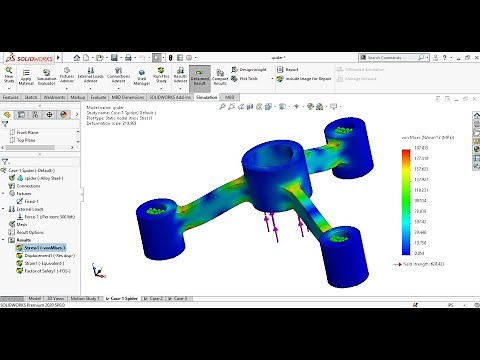The image size is (480, 360).
Task: Click the Search Commands input field
Action: click(x=393, y=58)
